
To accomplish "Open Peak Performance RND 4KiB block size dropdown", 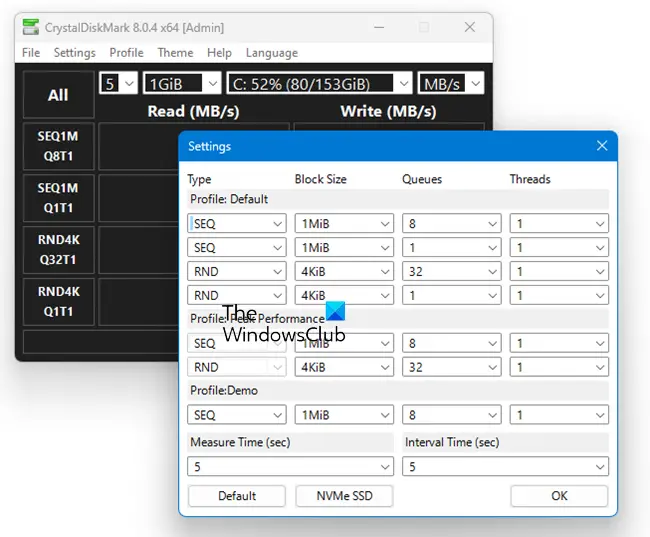I will [344, 367].
